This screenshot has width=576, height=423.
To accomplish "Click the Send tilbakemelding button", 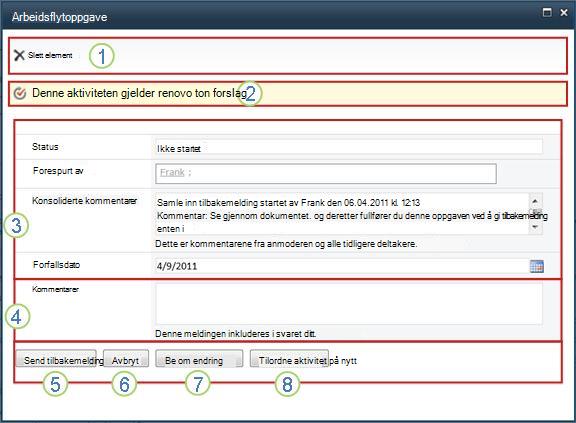I will point(56,359).
